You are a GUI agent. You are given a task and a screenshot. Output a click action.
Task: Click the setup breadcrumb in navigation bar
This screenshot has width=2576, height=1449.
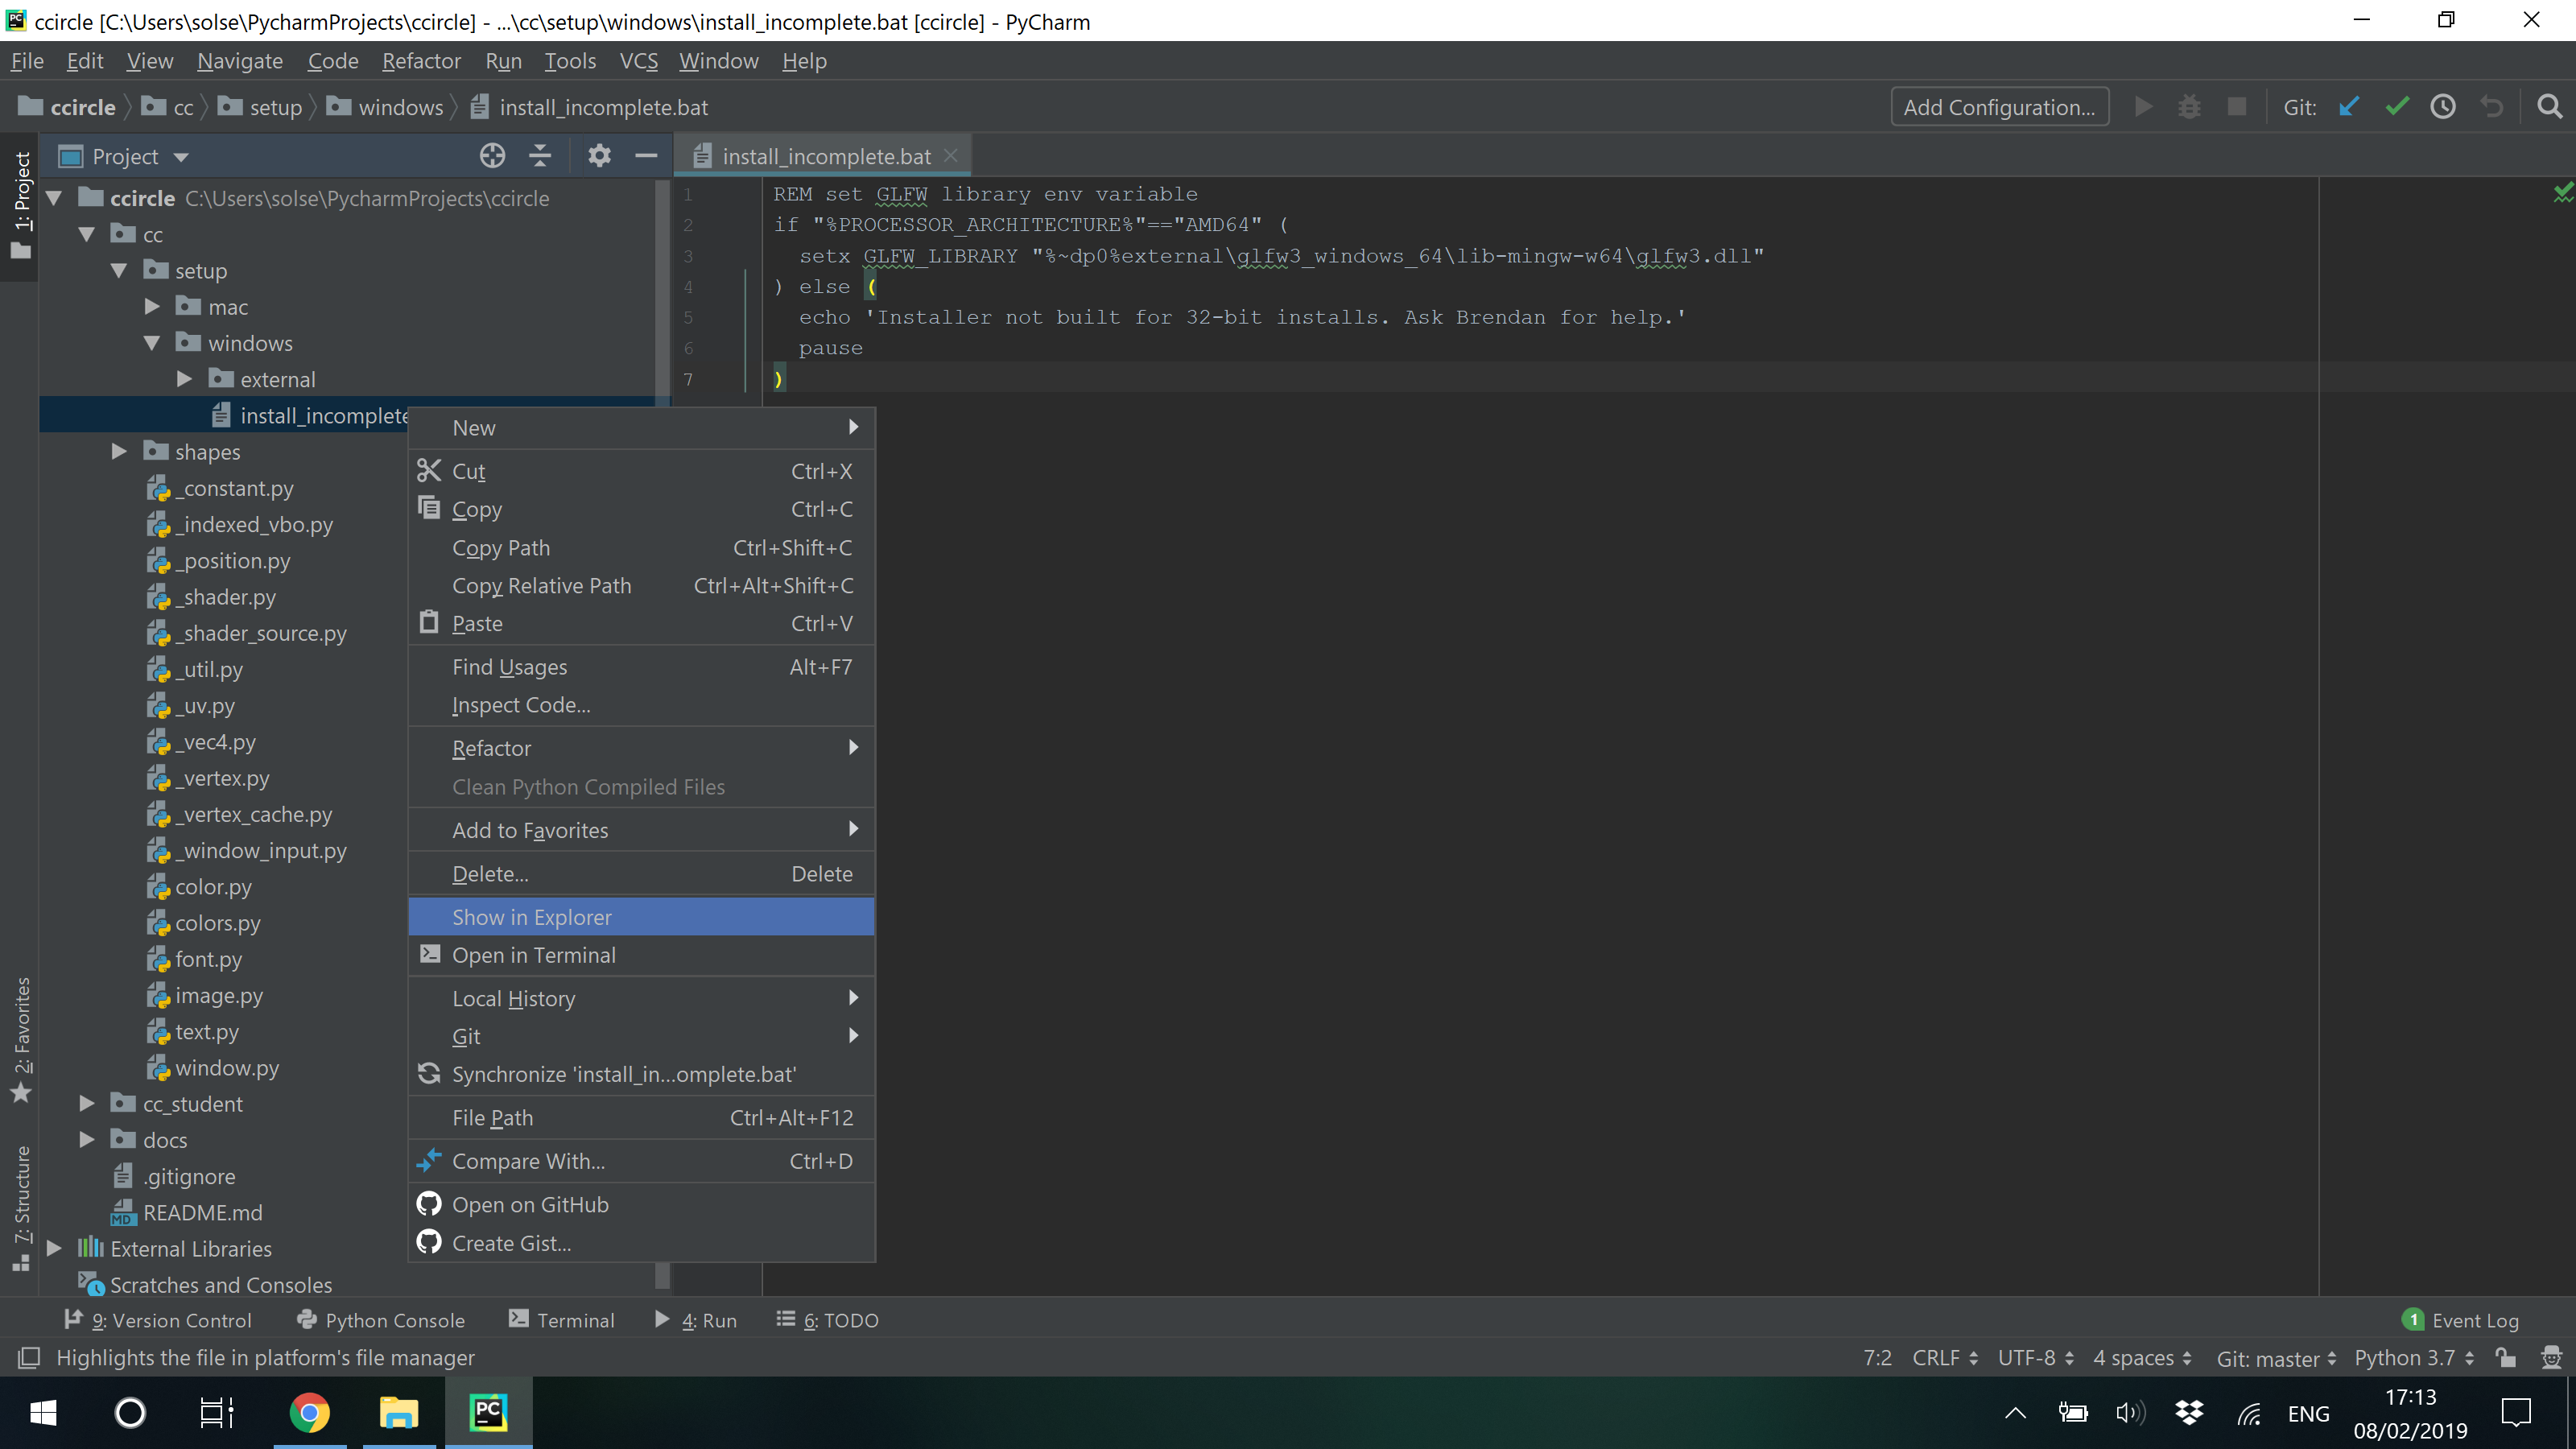[260, 107]
